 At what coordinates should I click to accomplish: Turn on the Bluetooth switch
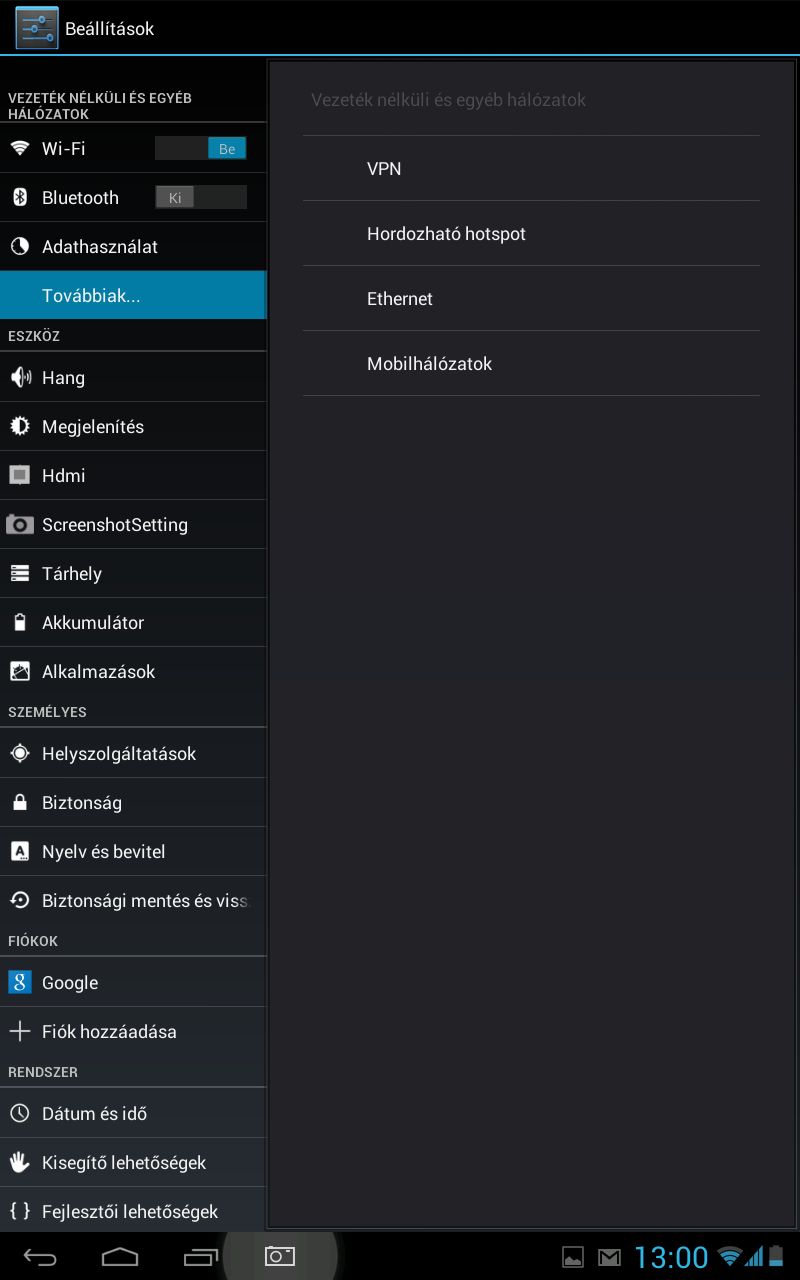pyautogui.click(x=201, y=198)
